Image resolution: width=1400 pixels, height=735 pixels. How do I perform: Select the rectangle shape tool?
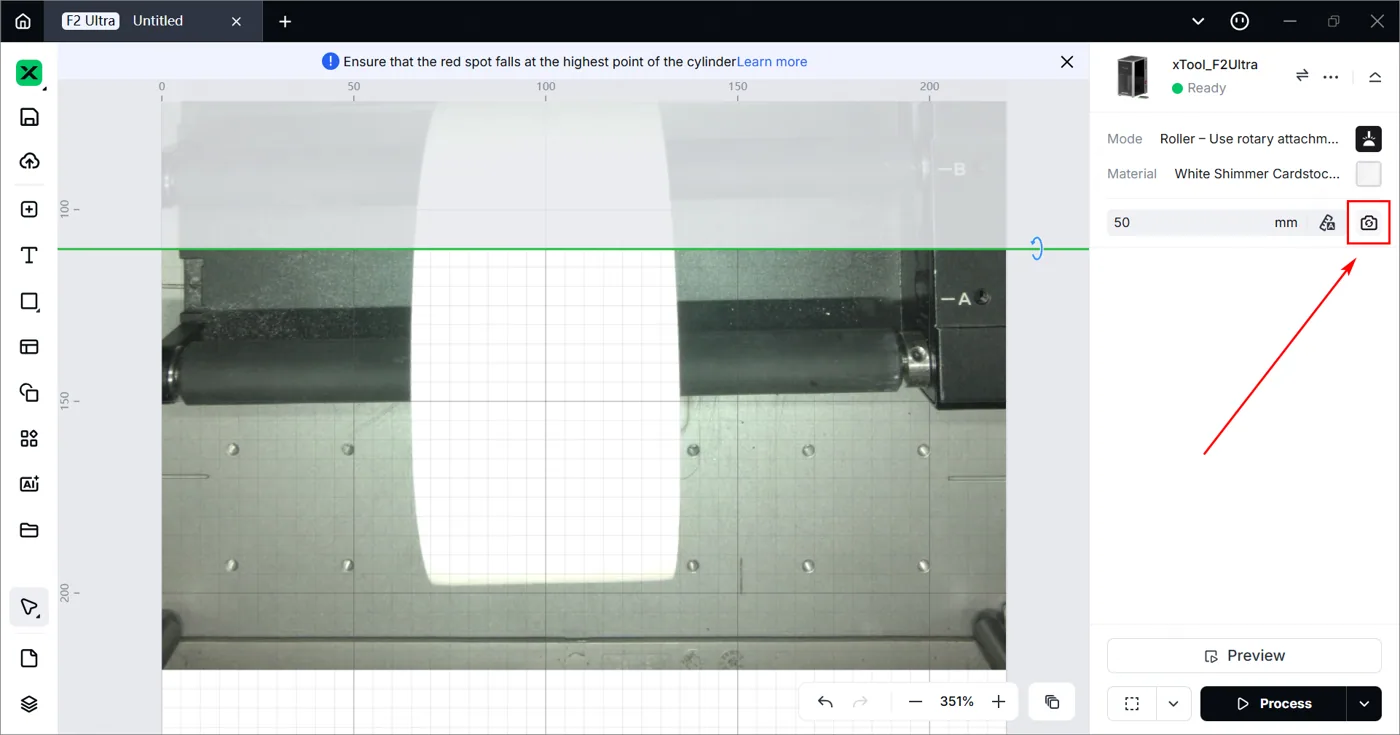(x=29, y=301)
